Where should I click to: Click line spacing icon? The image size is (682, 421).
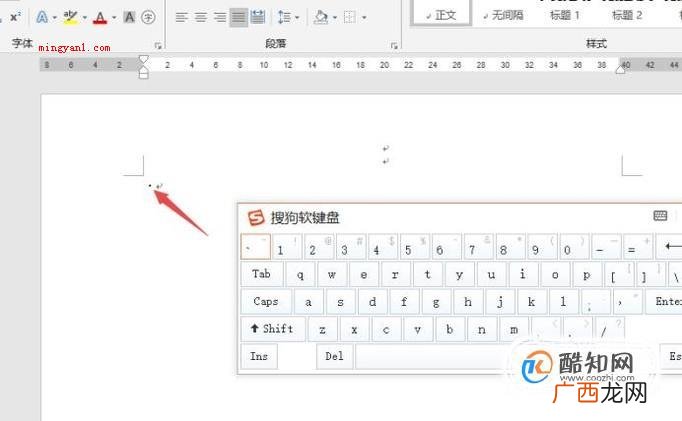[x=284, y=17]
